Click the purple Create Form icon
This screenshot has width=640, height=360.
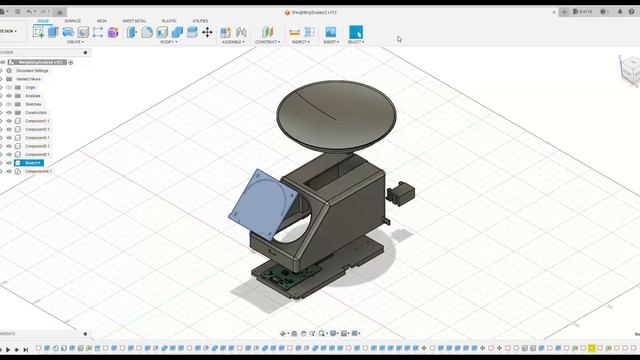pyautogui.click(x=113, y=32)
